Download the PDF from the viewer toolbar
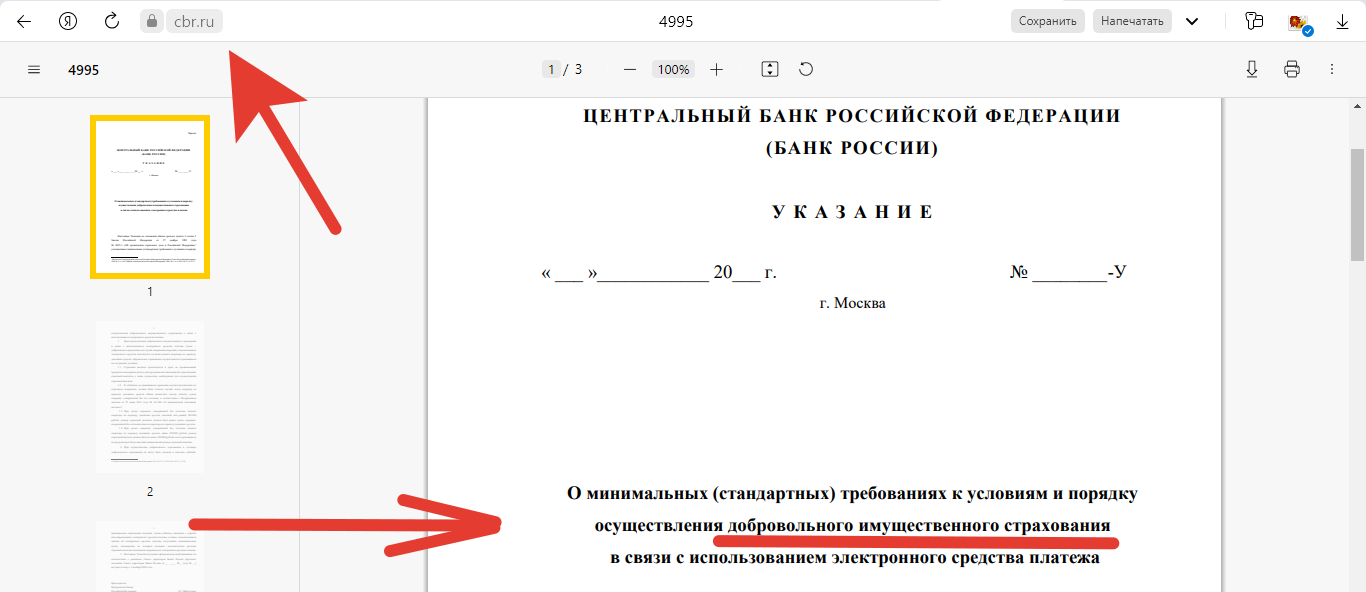The width and height of the screenshot is (1366, 592). [x=1251, y=69]
